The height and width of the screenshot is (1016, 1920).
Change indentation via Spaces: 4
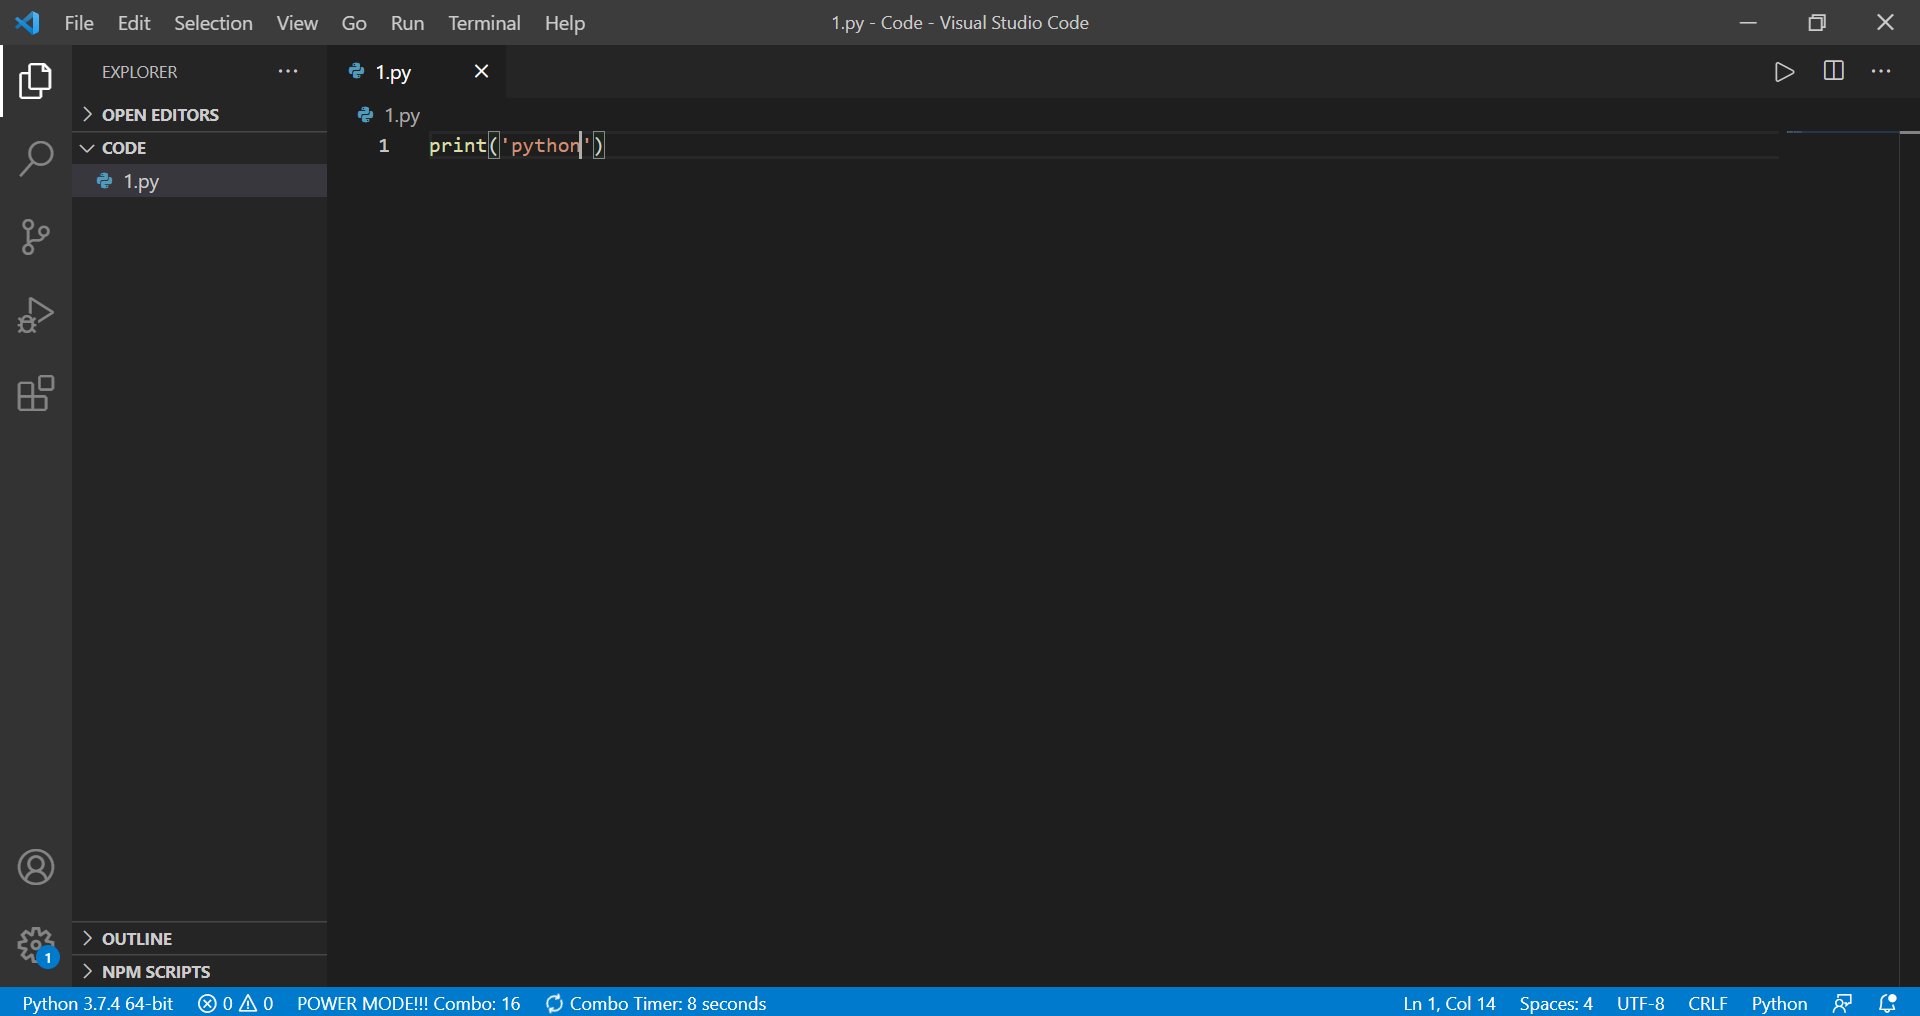point(1556,1003)
